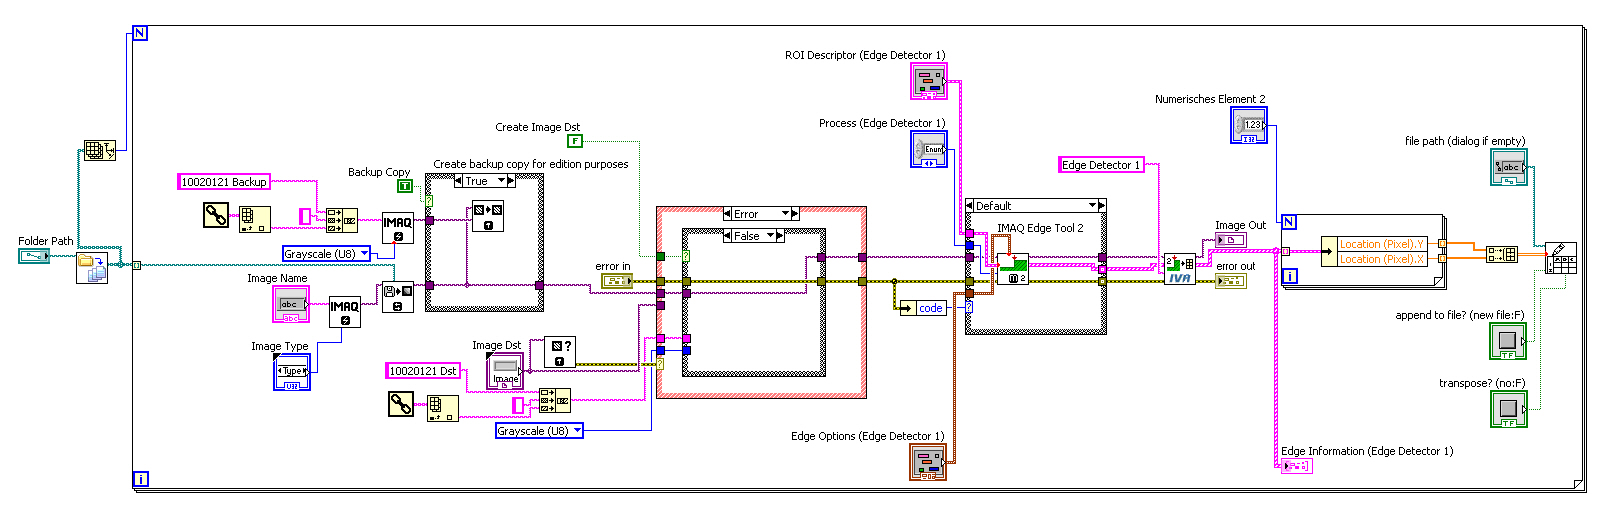Click the List Folder function icon

point(92,268)
